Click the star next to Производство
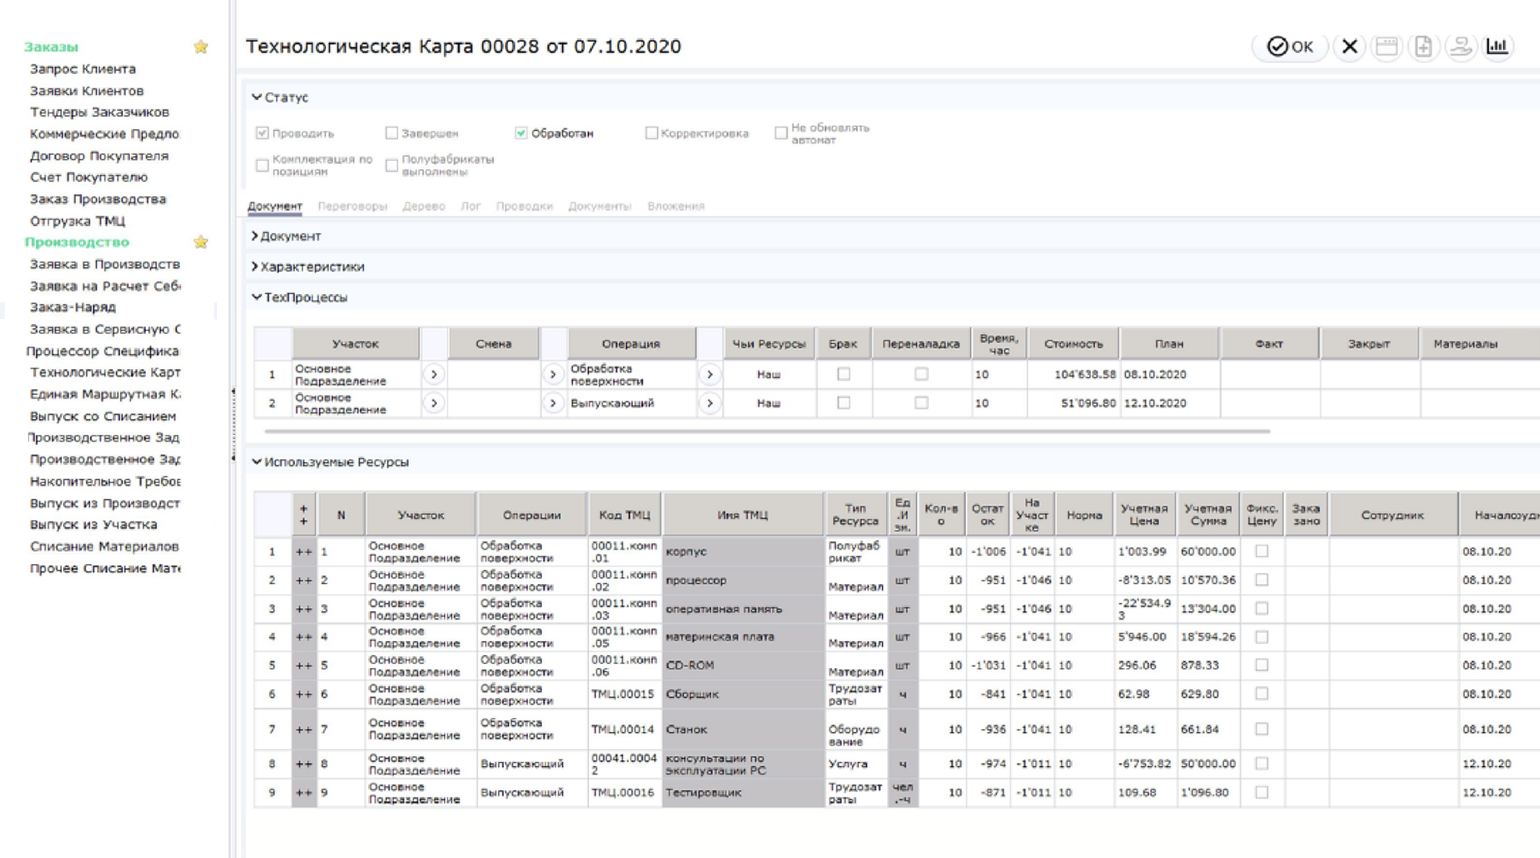Image resolution: width=1540 pixels, height=858 pixels. (x=201, y=242)
